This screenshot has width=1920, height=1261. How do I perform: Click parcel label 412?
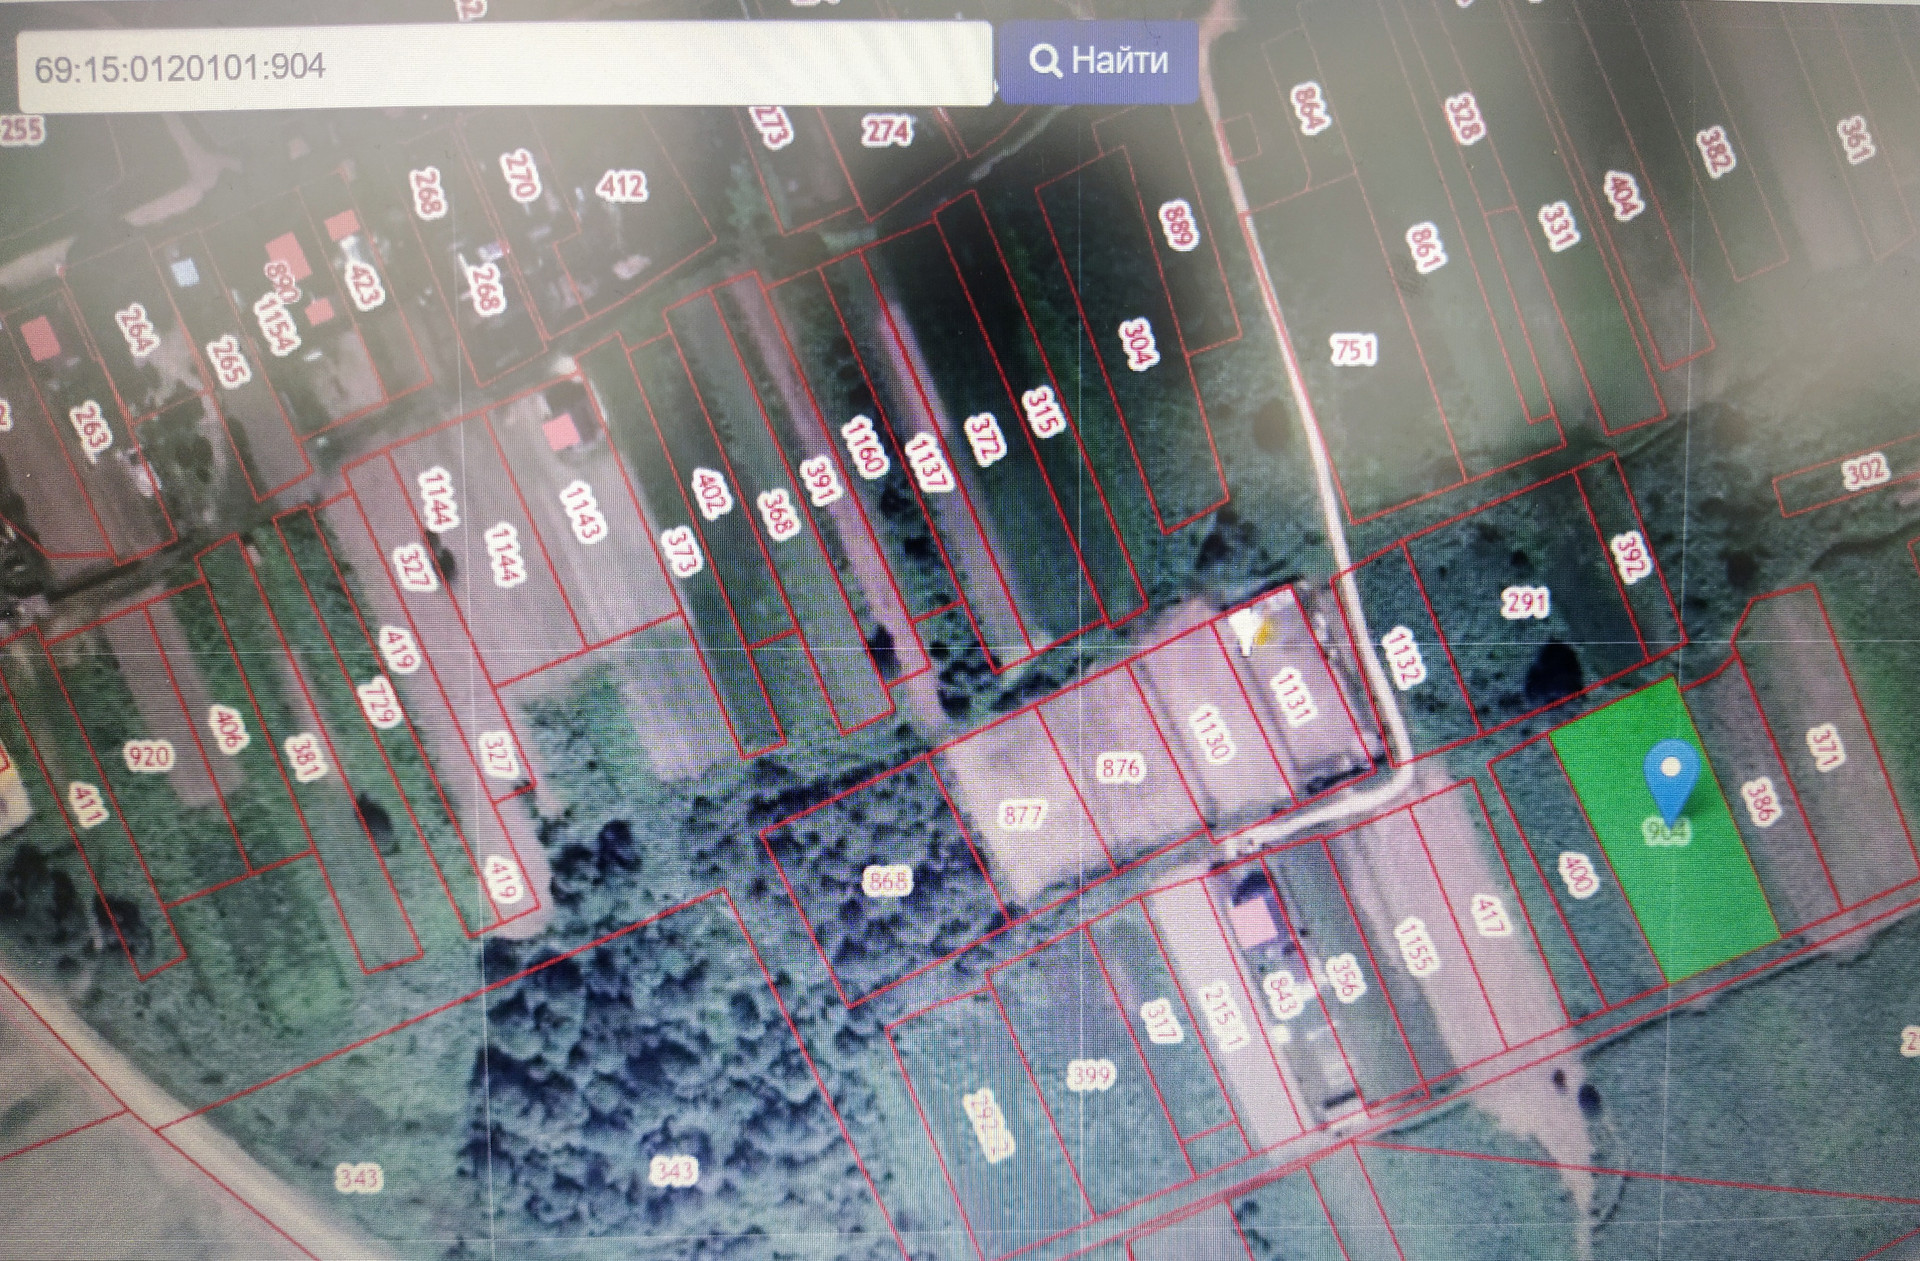tap(622, 185)
